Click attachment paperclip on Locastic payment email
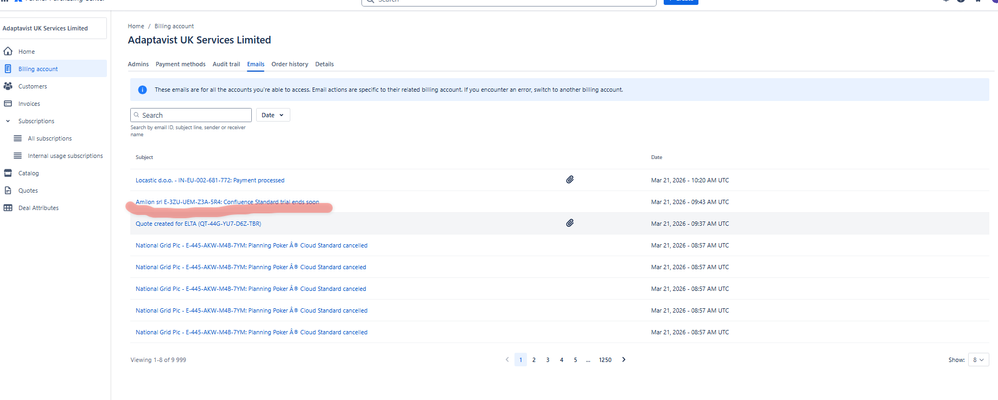The width and height of the screenshot is (998, 400). (570, 180)
